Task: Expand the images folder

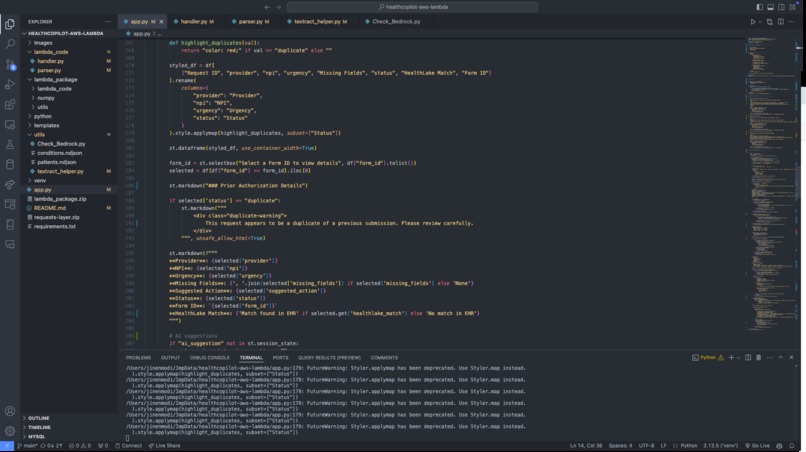Action: [43, 43]
